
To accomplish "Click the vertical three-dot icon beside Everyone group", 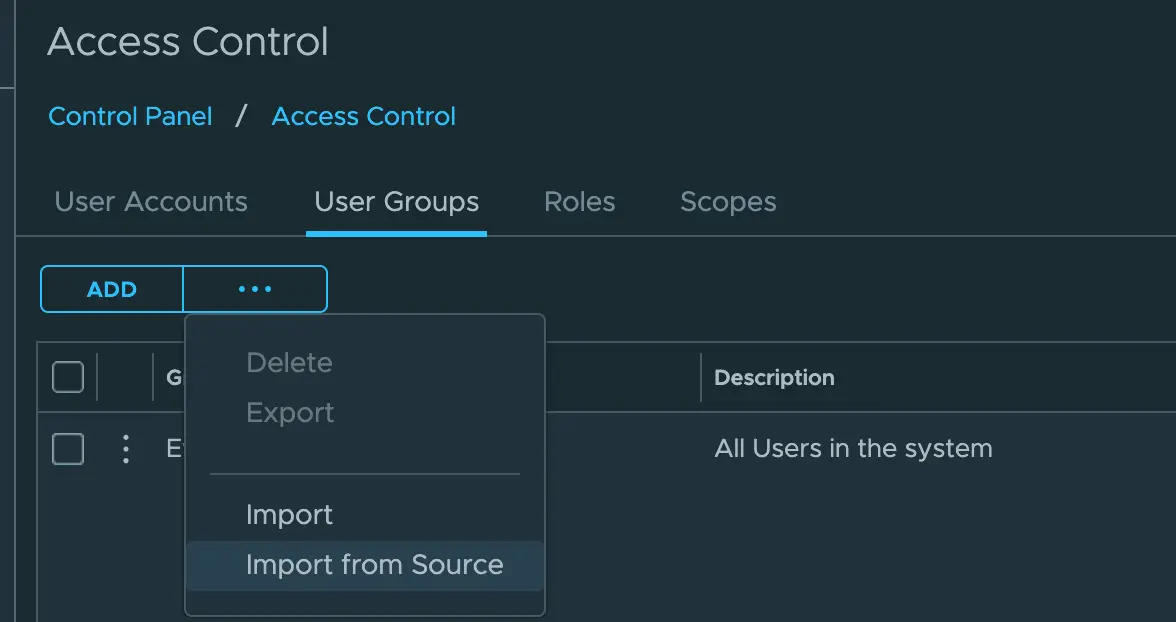I will pyautogui.click(x=125, y=449).
